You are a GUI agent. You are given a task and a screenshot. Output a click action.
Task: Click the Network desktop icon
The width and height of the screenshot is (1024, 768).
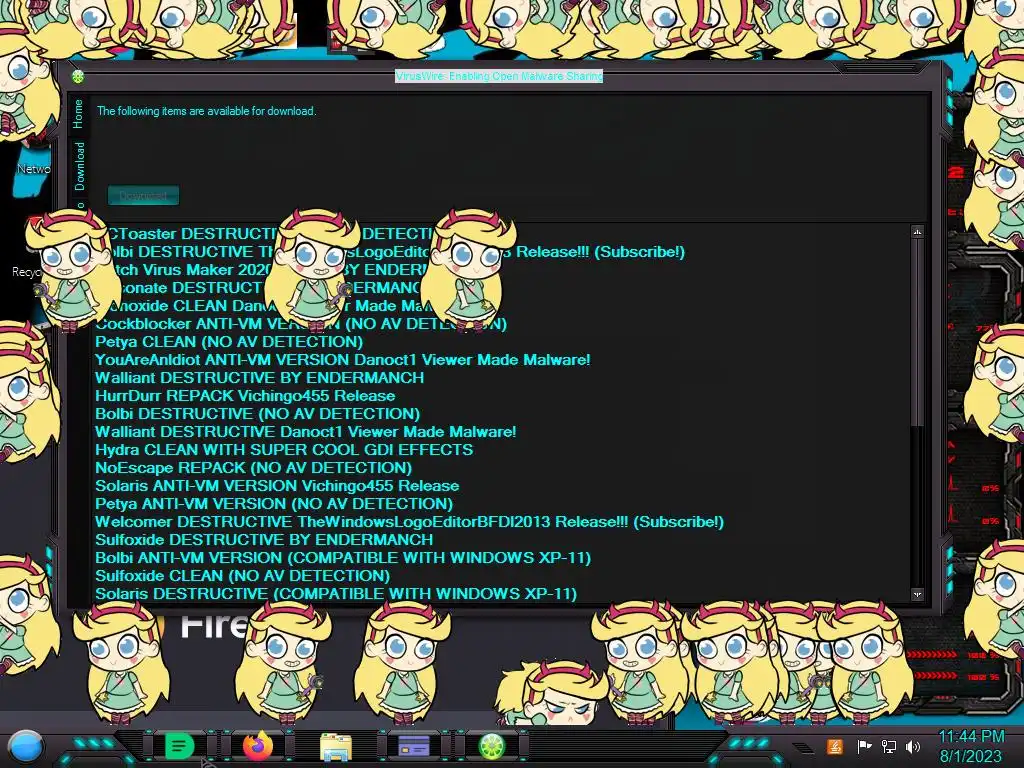[33, 160]
